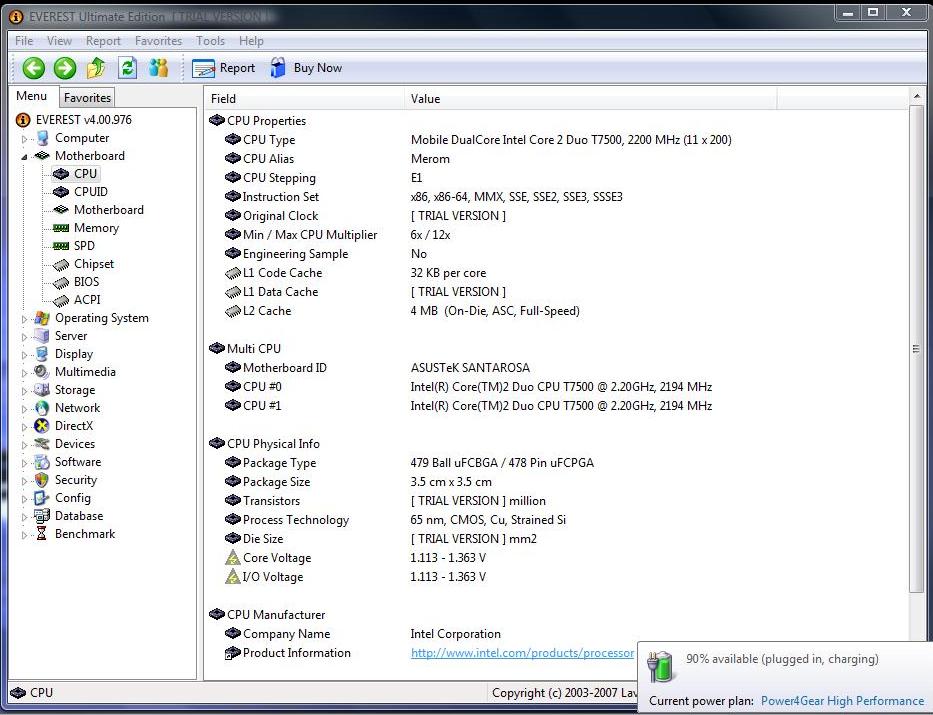
Task: Expand the Server tree node
Action: coord(24,337)
